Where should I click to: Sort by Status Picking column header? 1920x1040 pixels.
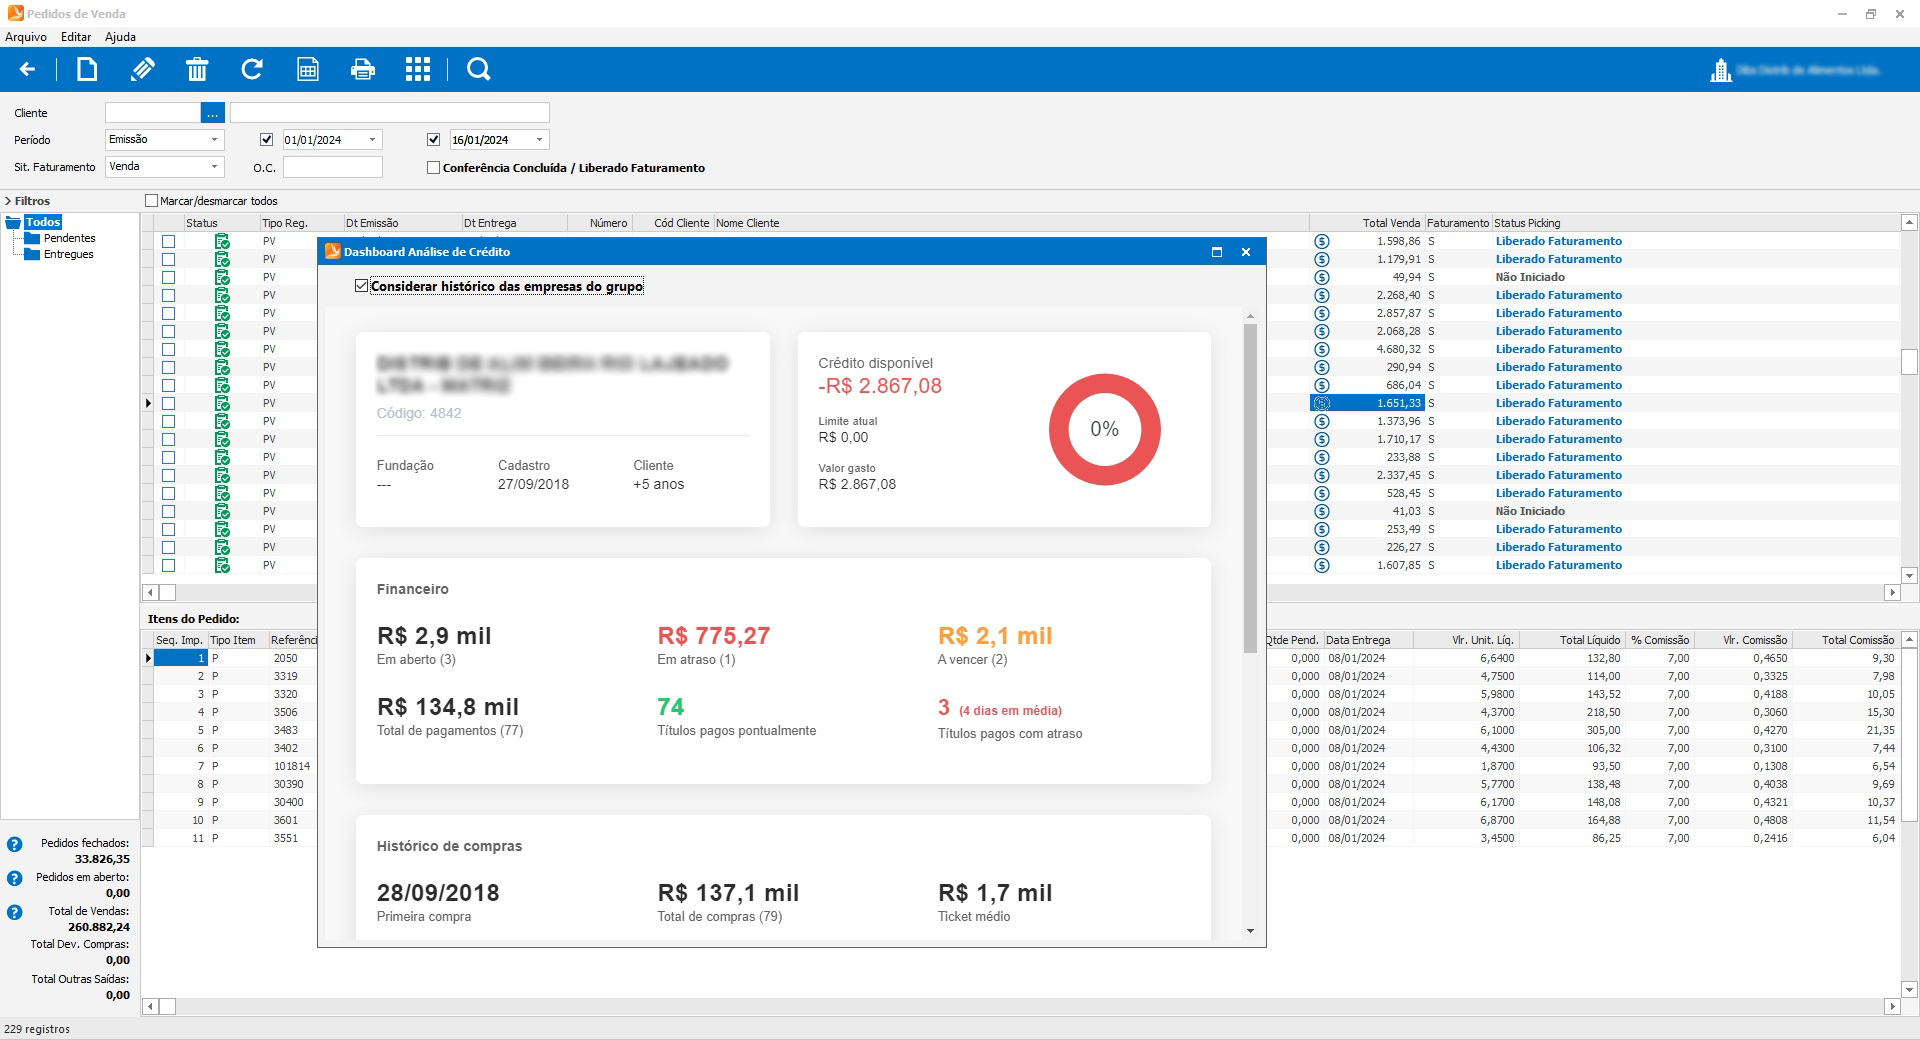[x=1527, y=223]
